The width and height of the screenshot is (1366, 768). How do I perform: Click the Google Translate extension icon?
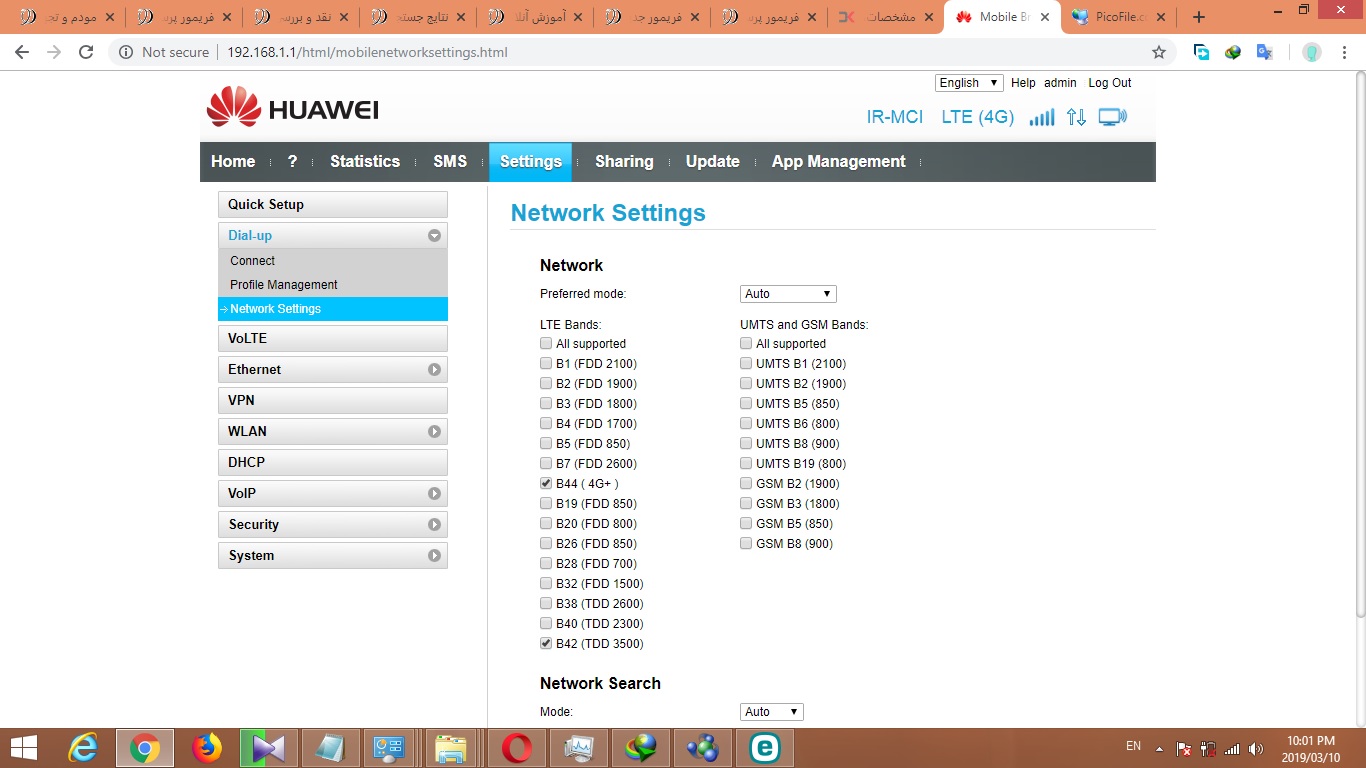1264,52
